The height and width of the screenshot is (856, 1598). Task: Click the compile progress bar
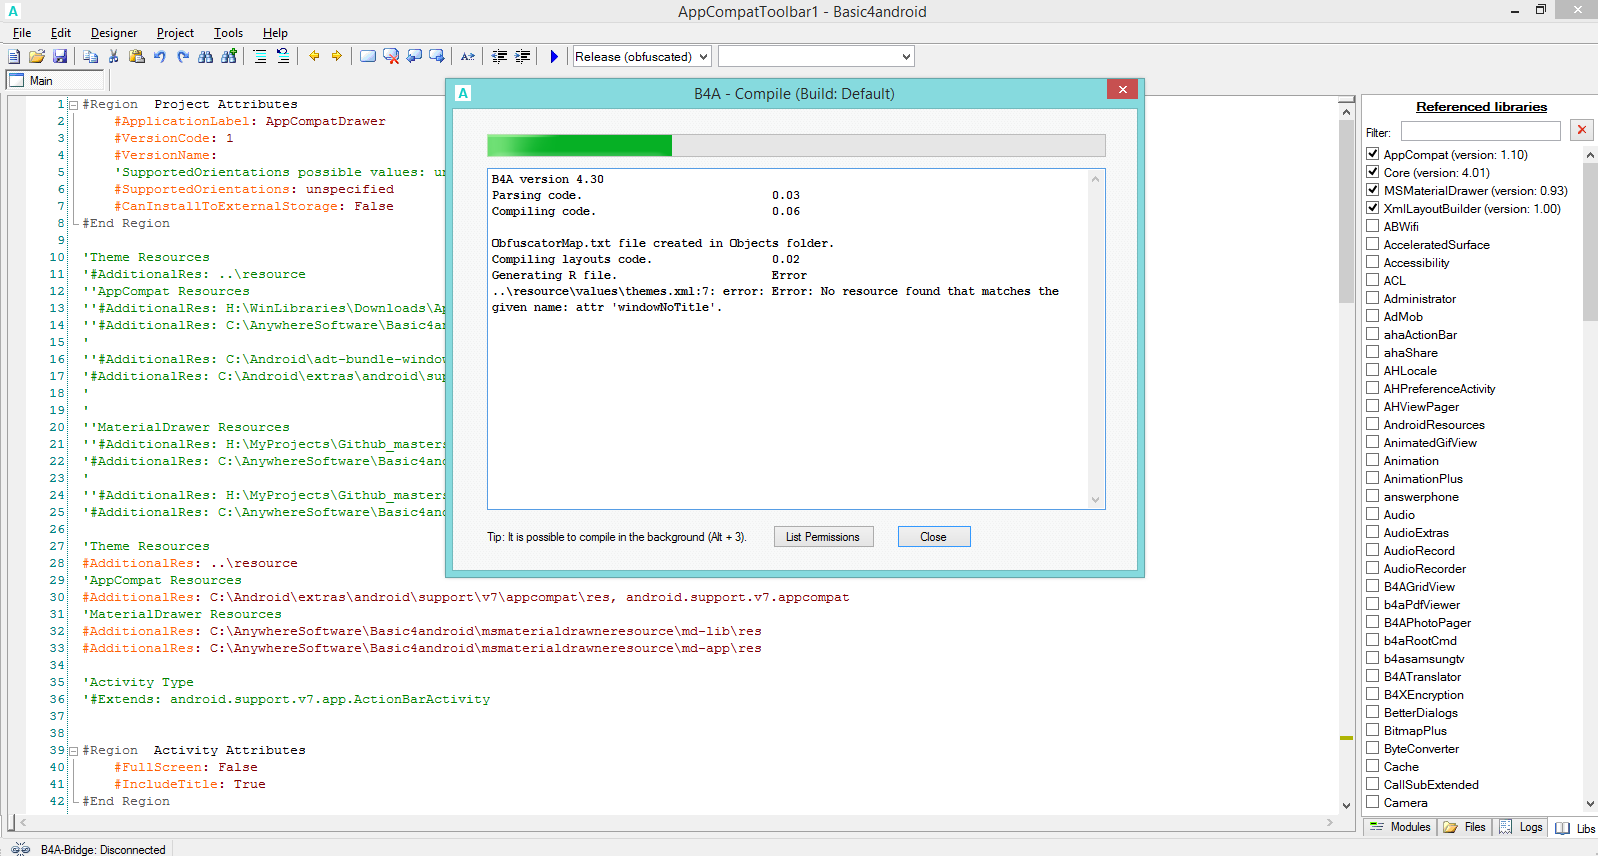796,146
